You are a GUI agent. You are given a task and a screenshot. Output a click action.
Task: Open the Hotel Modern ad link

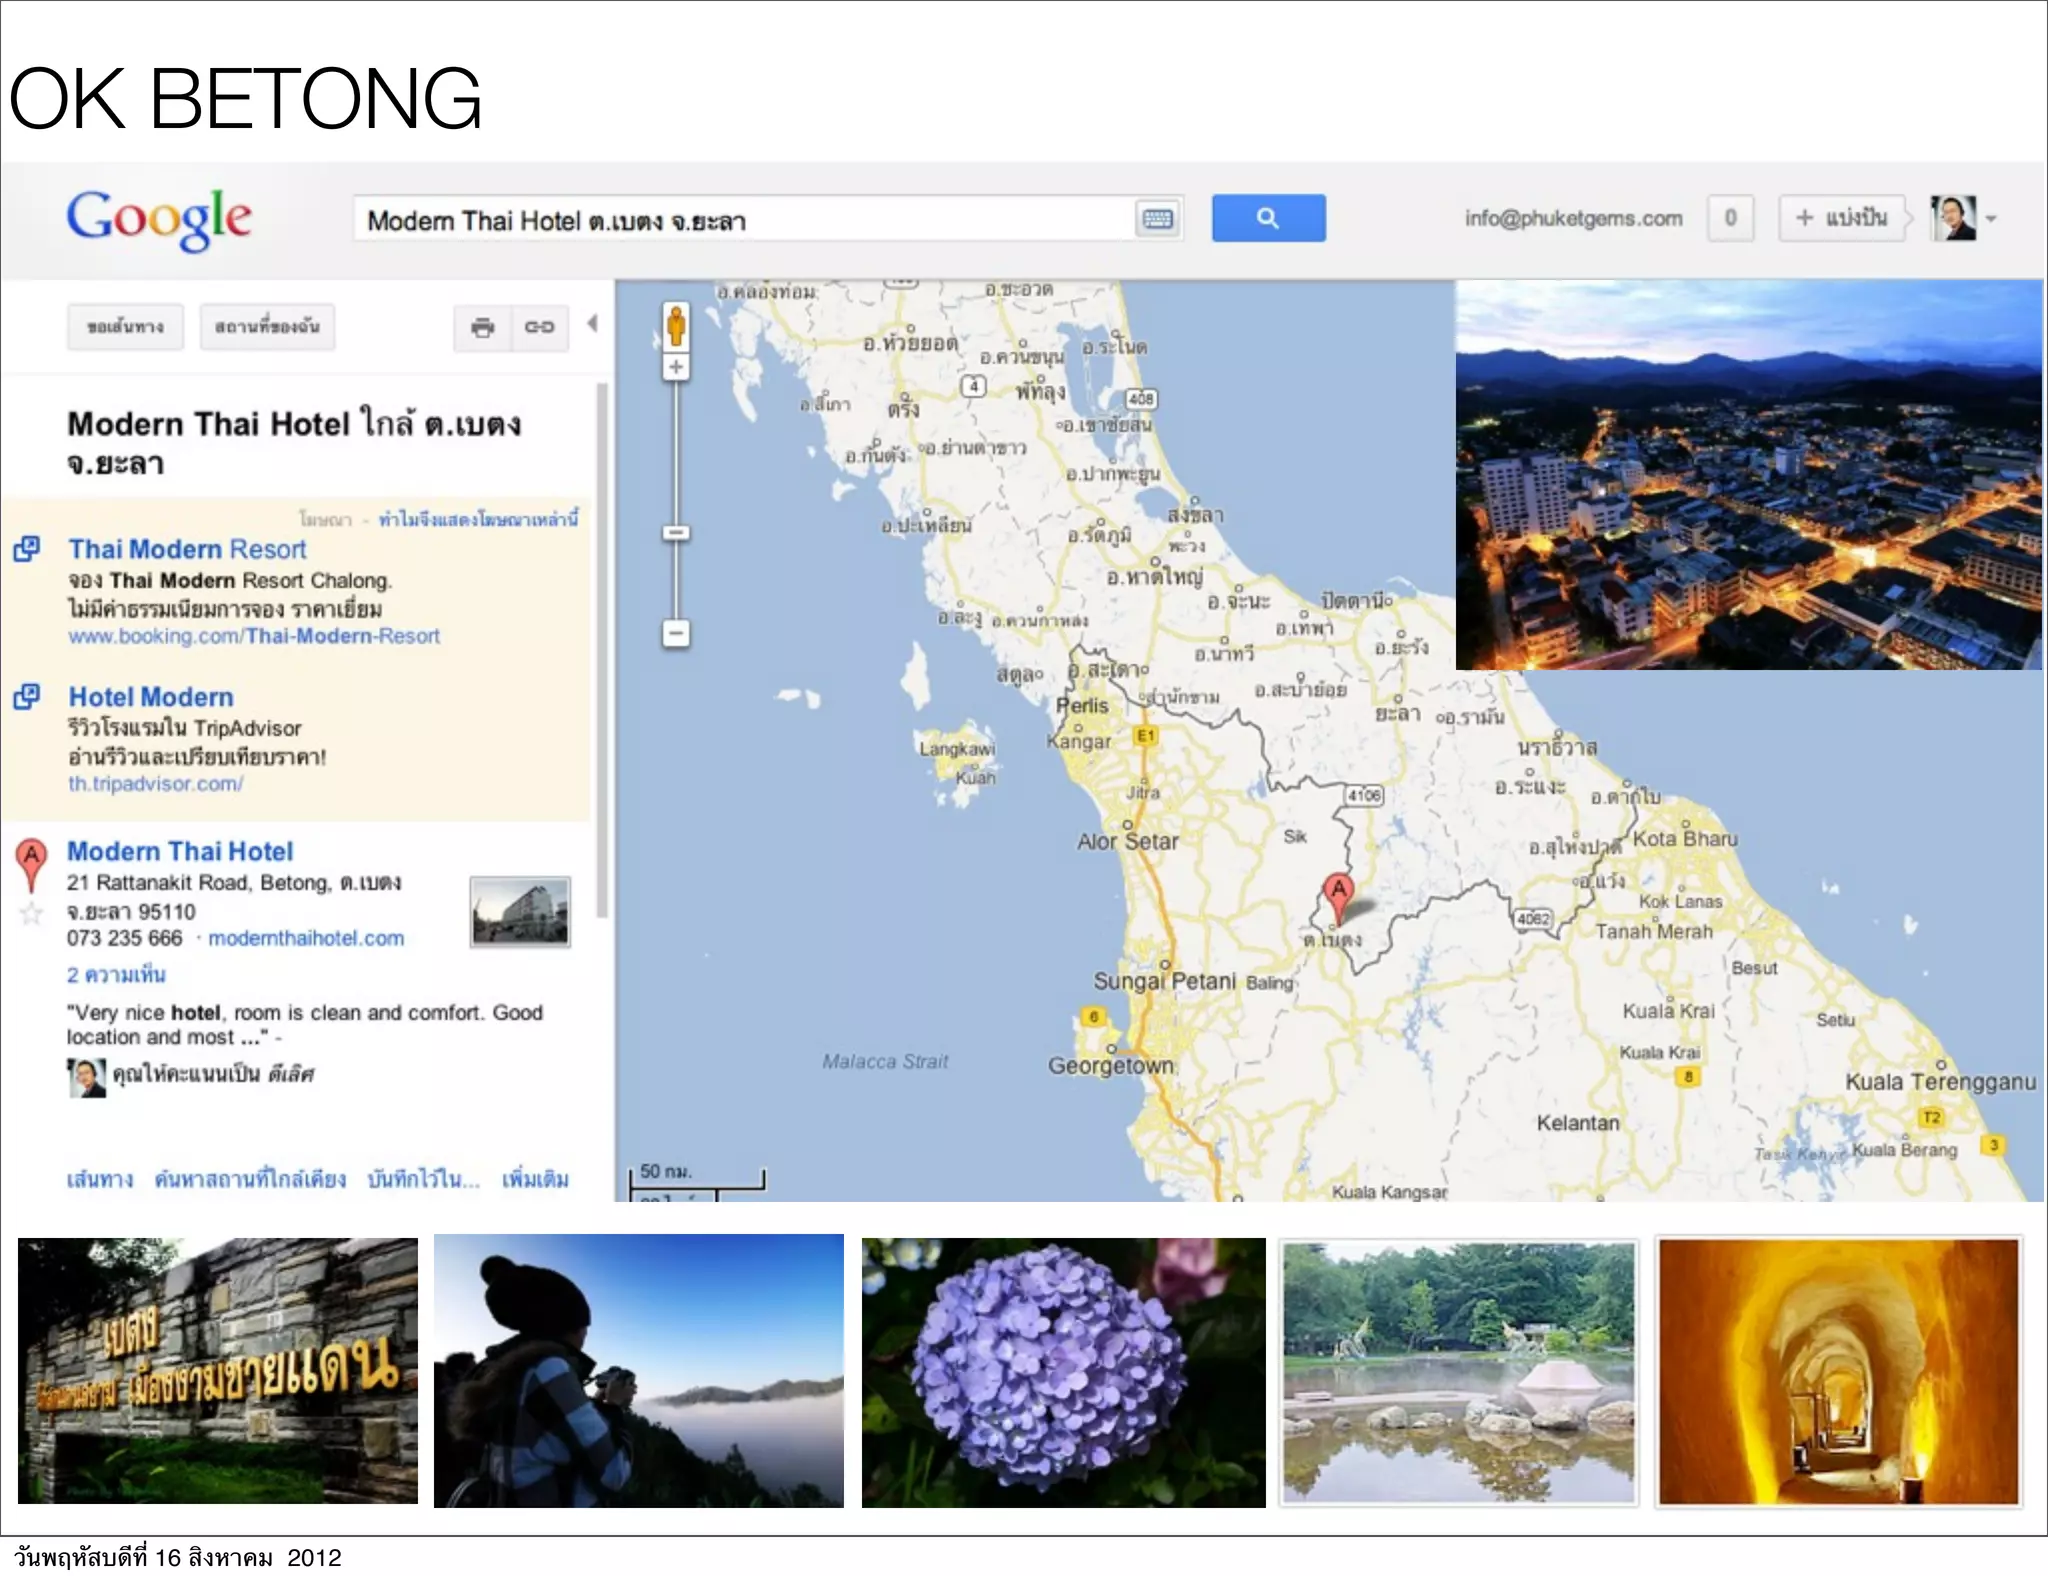pos(151,697)
